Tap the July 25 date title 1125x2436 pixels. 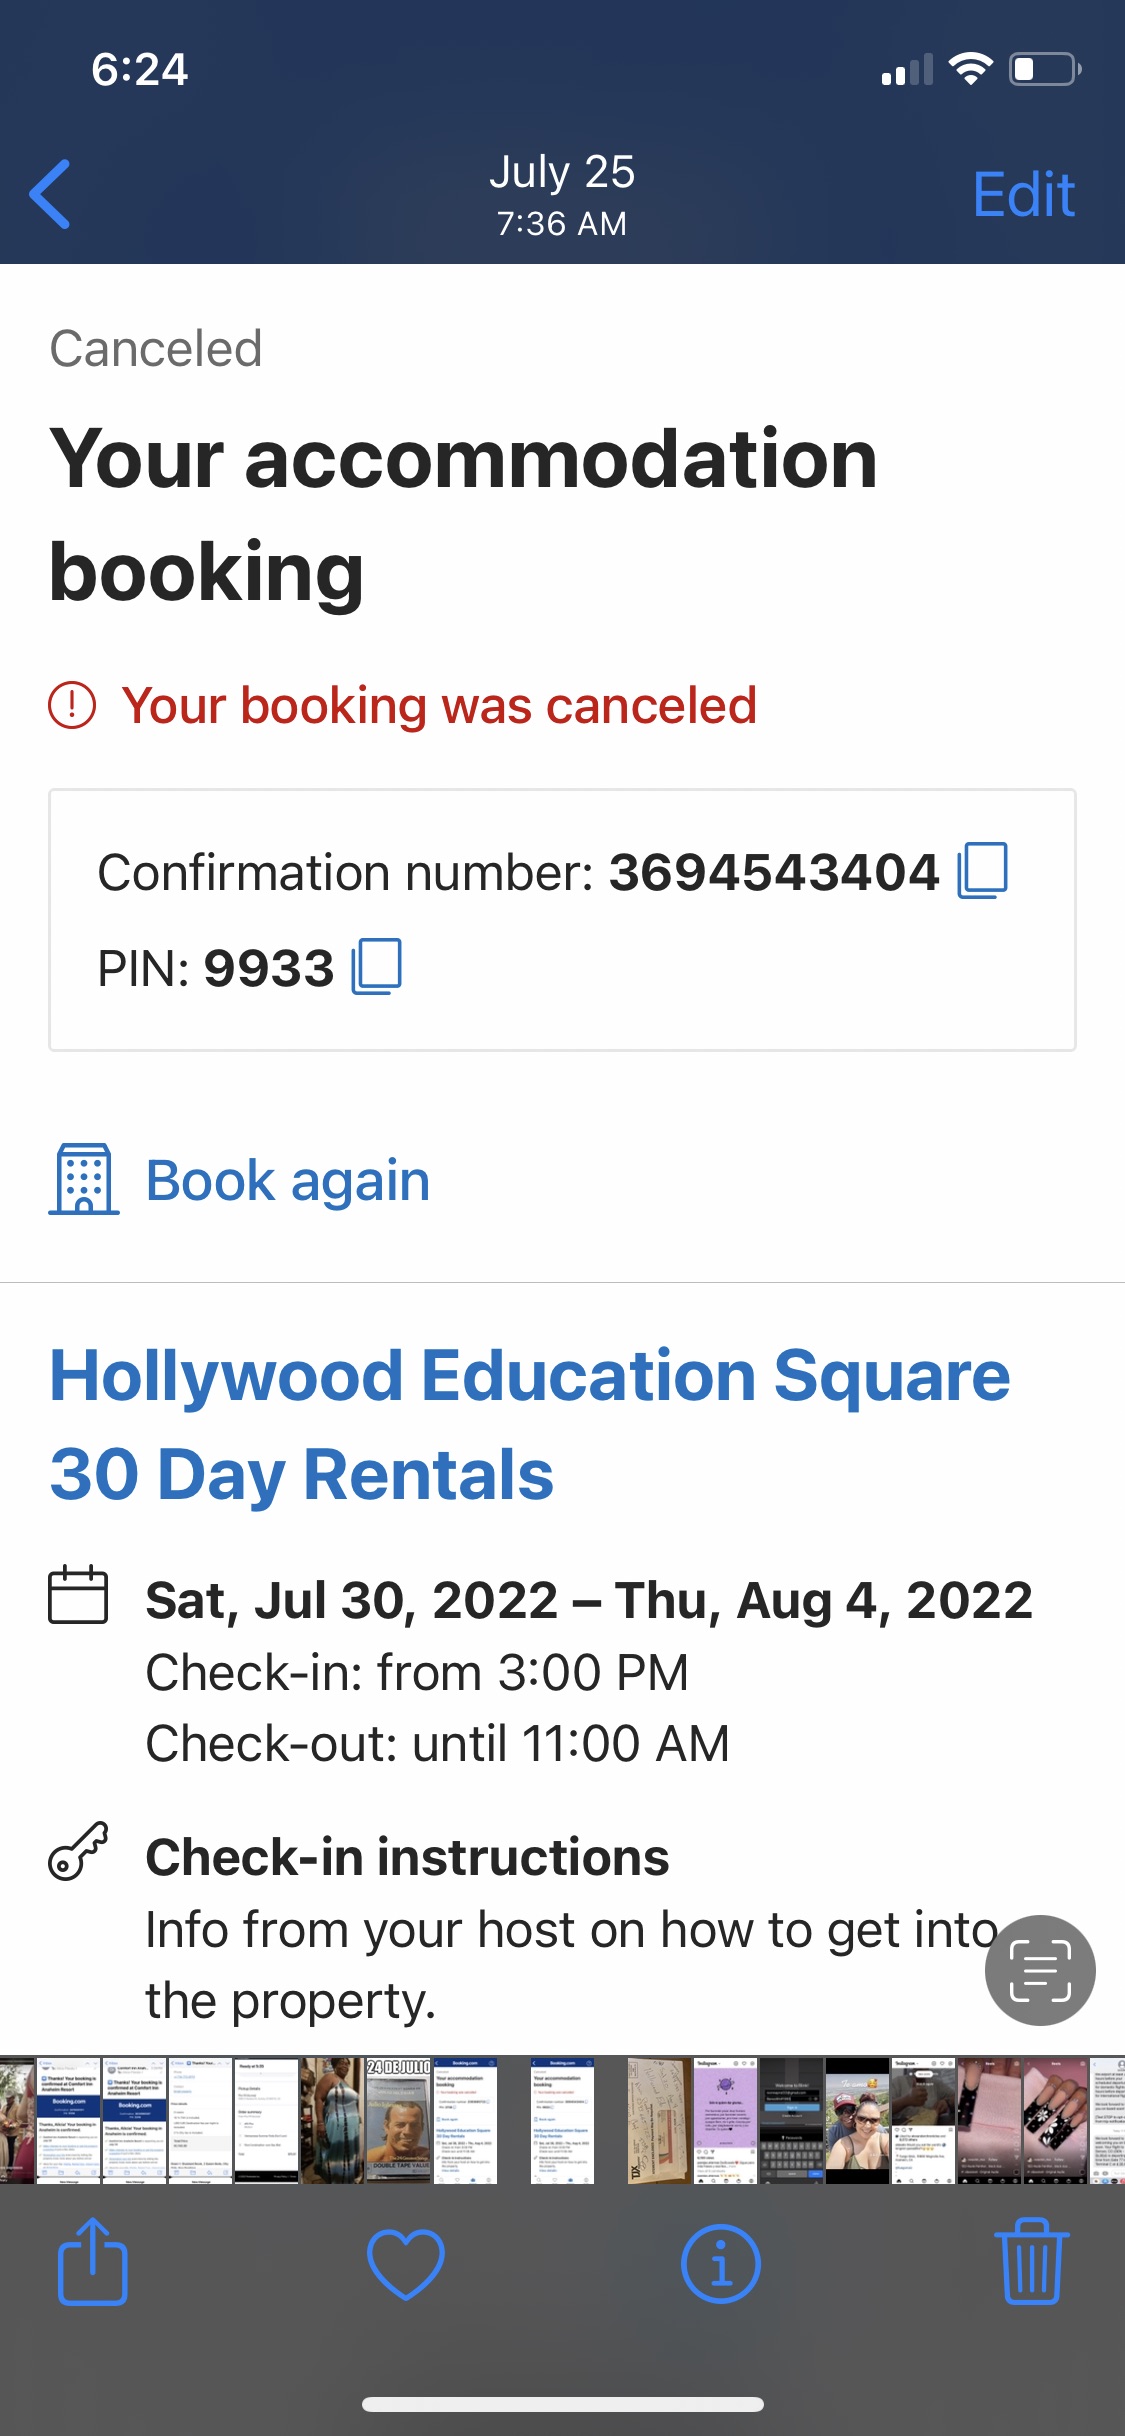pos(562,172)
